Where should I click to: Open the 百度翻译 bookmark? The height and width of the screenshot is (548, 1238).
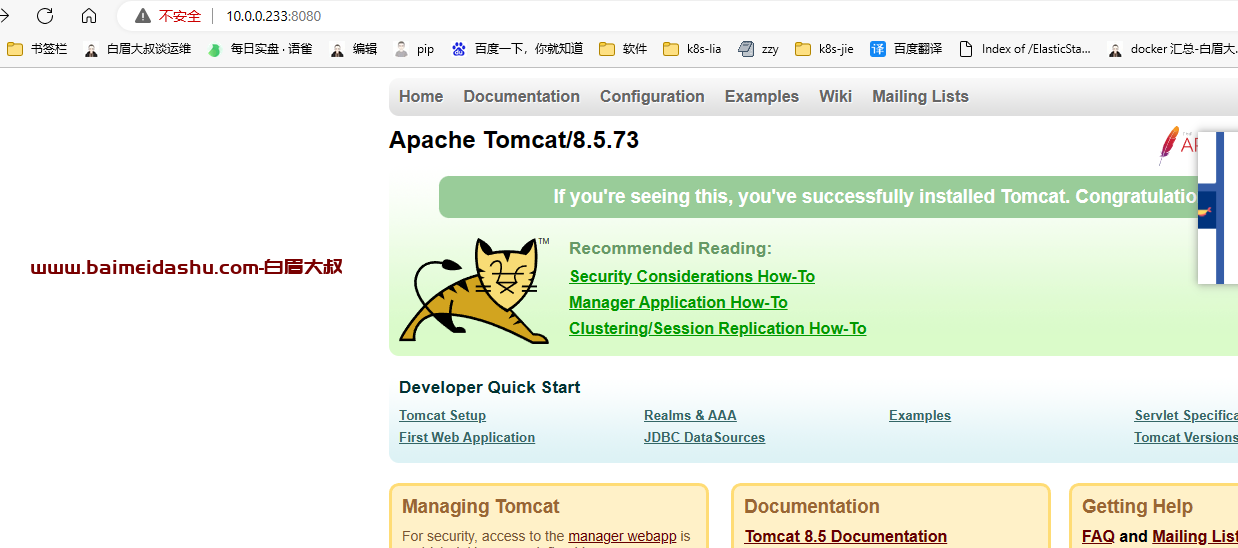pos(906,48)
